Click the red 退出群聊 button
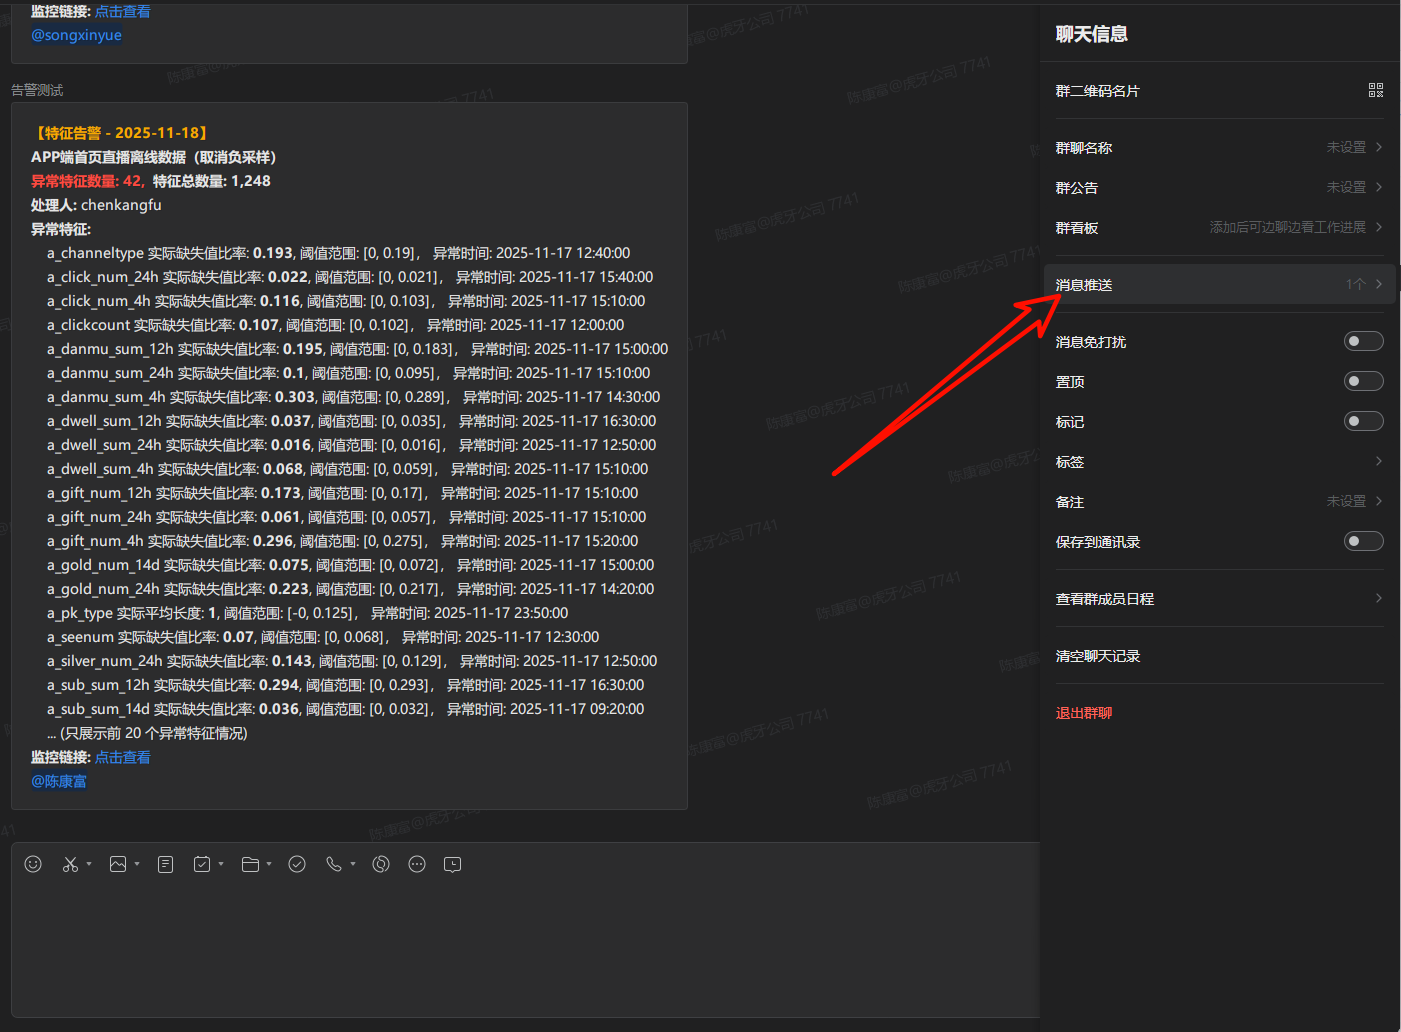 click(1084, 713)
